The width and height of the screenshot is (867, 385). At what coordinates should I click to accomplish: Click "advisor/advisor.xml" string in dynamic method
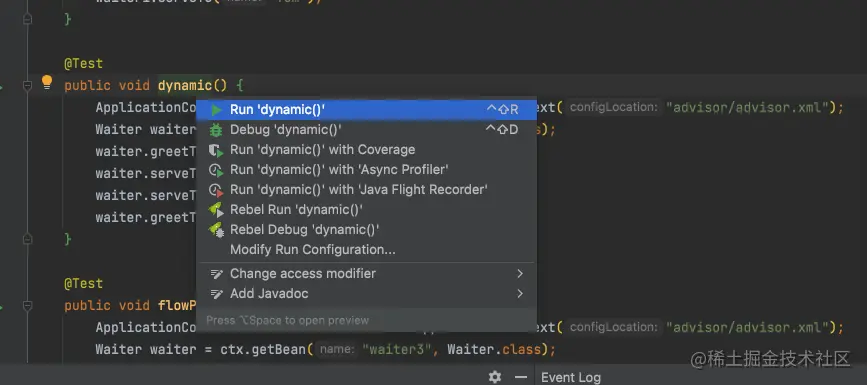coord(748,107)
